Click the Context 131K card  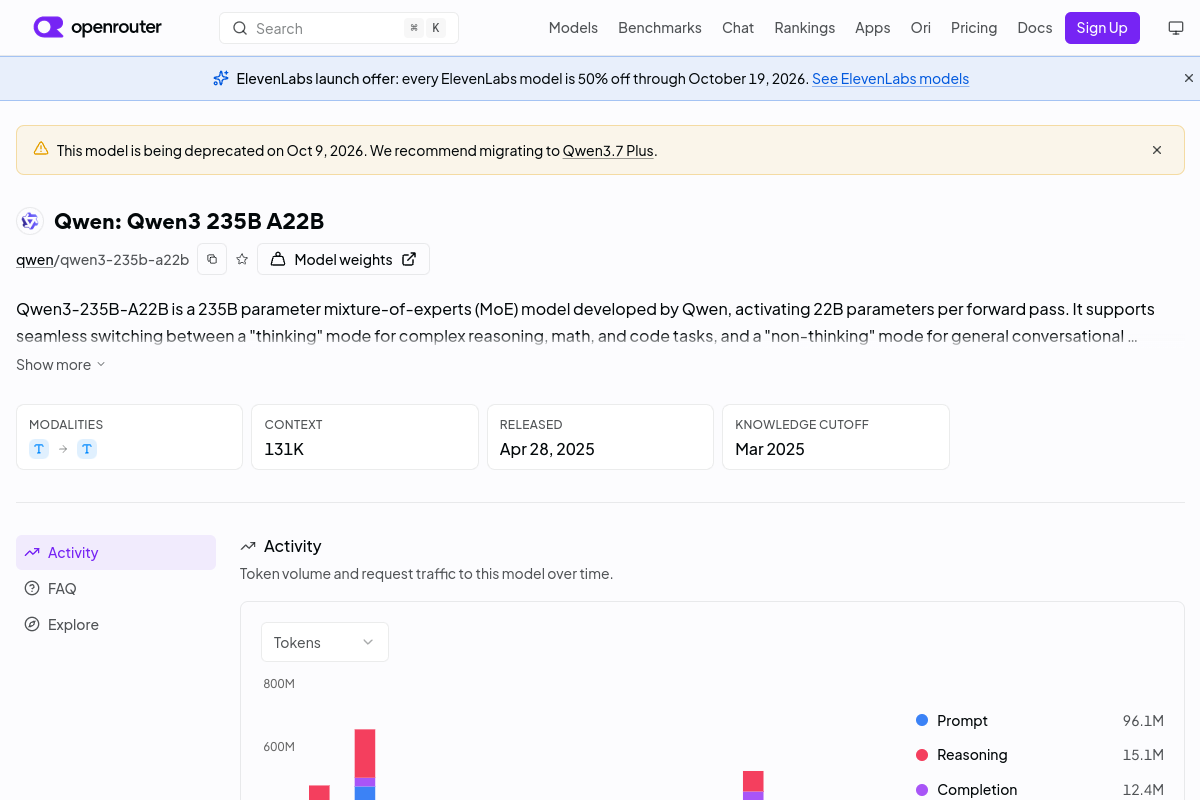point(364,437)
